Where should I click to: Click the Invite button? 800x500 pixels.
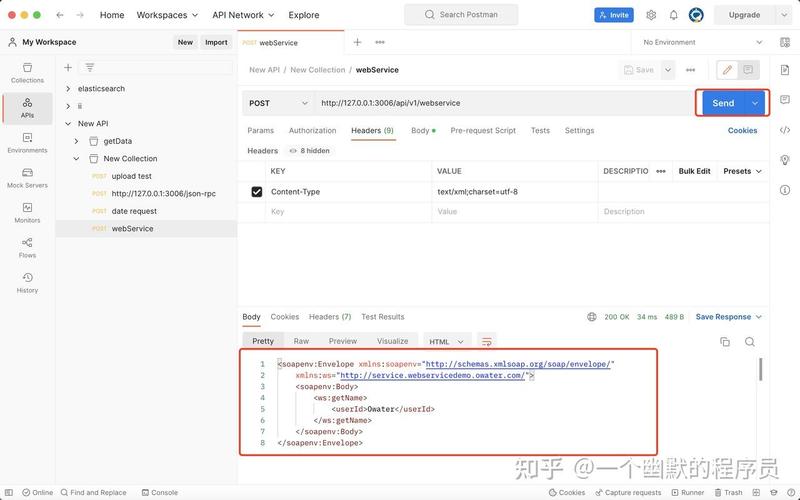614,15
